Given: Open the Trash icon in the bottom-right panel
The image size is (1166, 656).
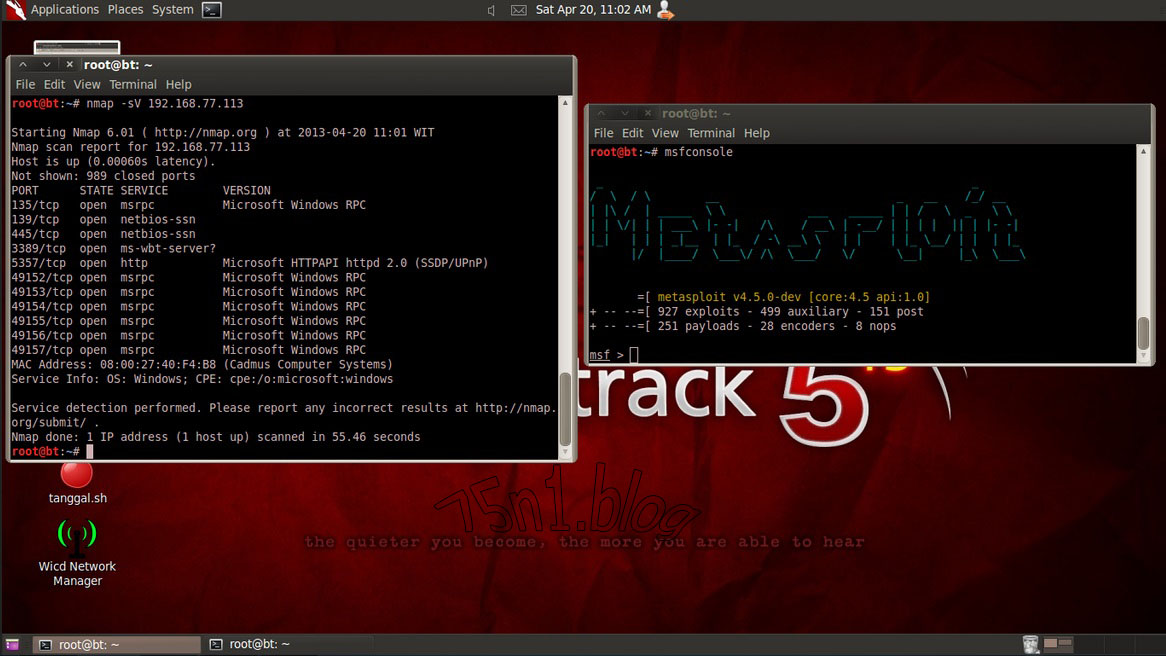Looking at the screenshot, I should (x=1030, y=644).
